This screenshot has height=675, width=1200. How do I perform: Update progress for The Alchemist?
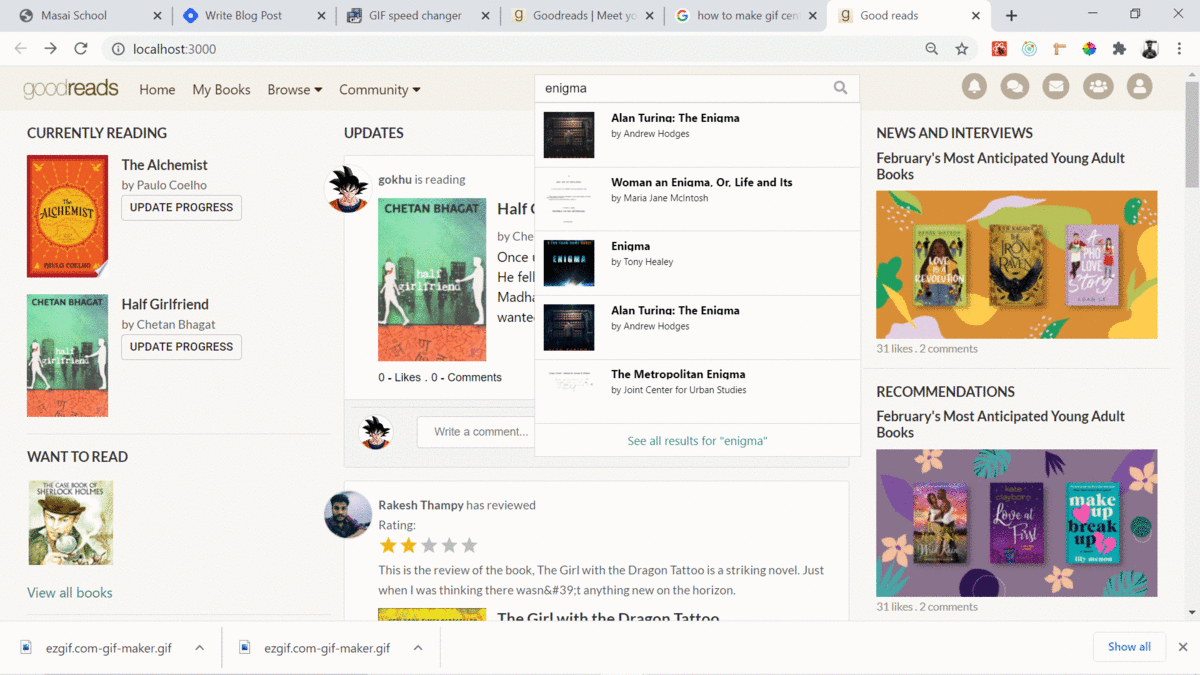pyautogui.click(x=181, y=207)
